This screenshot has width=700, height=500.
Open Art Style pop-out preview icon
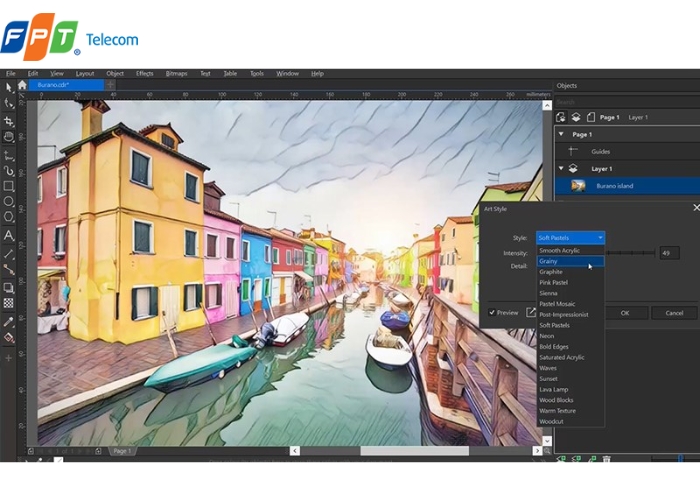[x=530, y=312]
